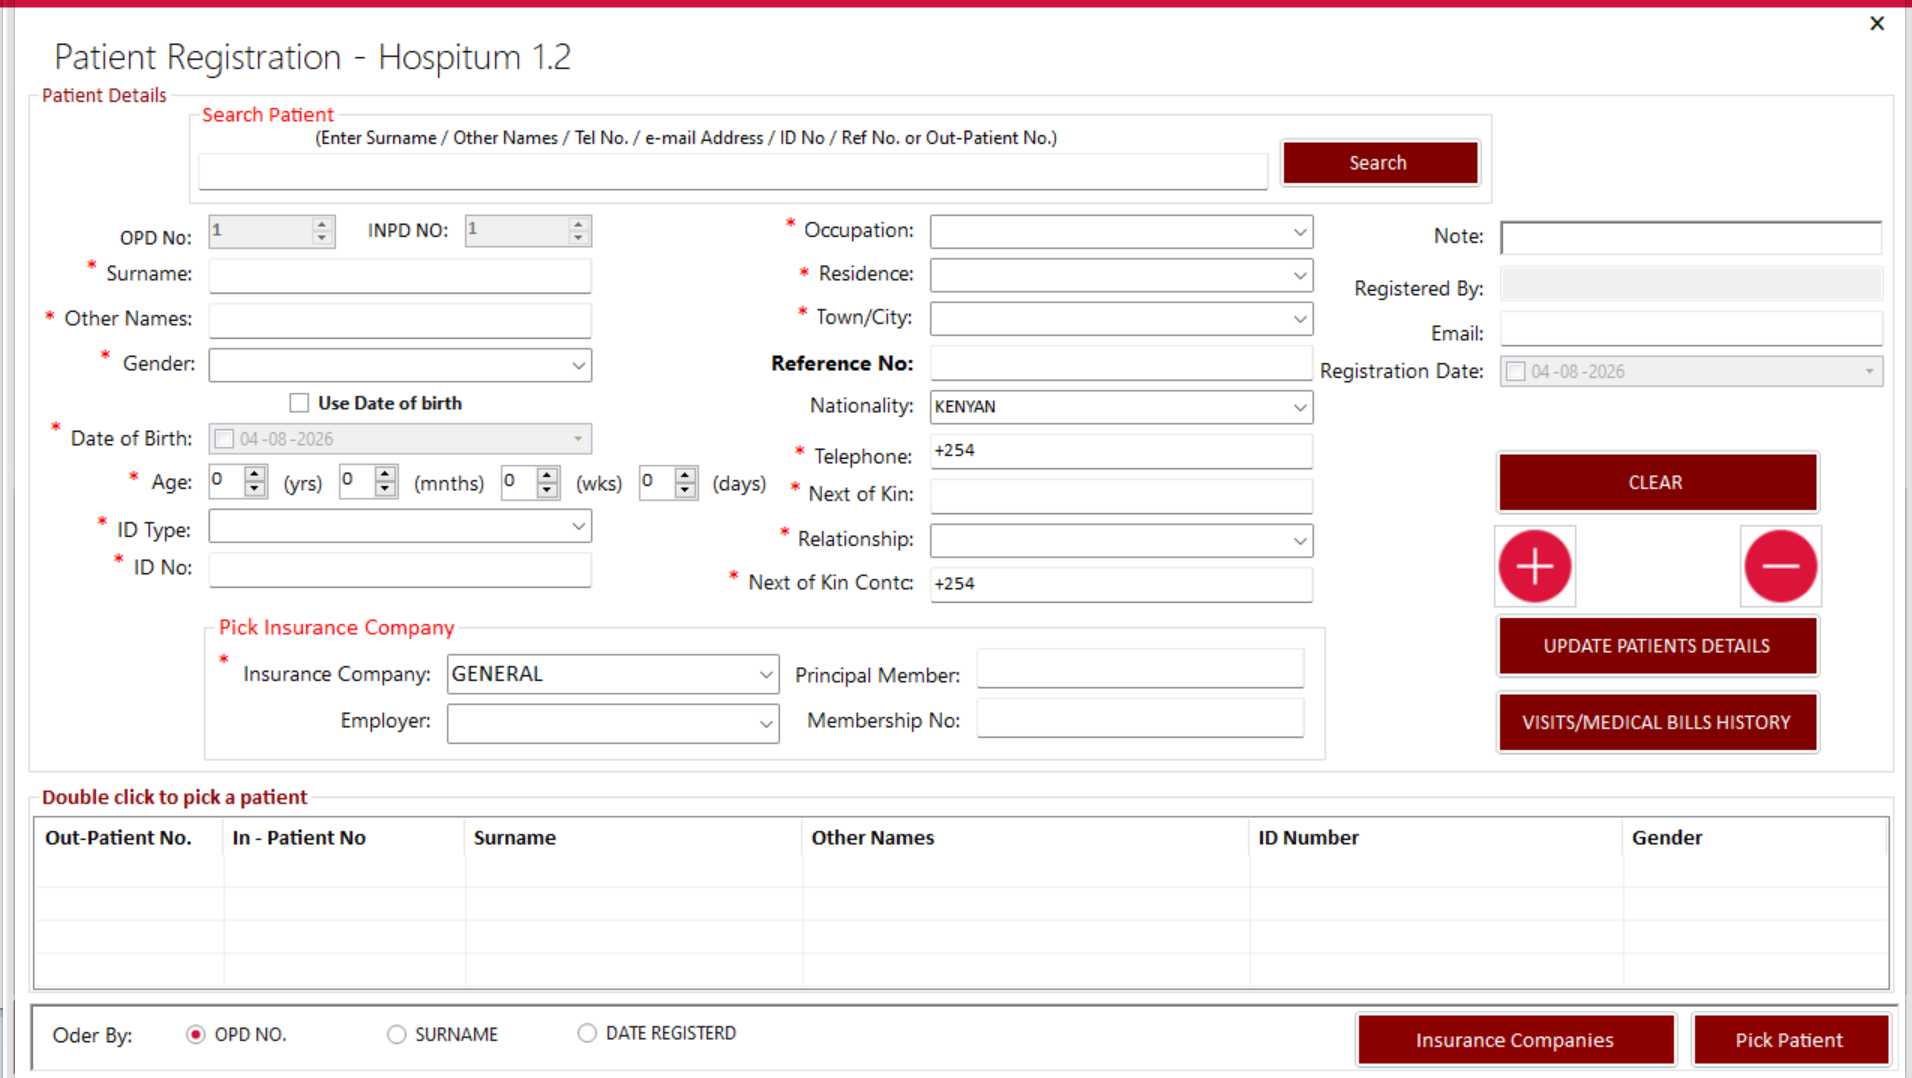Click the Next of Kin Contact field
The height and width of the screenshot is (1078, 1912).
point(1121,584)
